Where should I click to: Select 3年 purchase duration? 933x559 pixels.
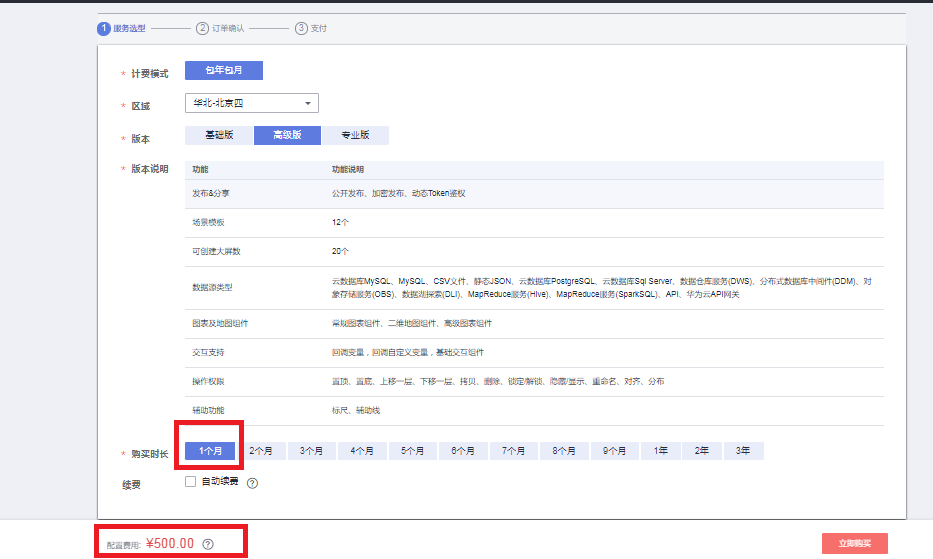(x=743, y=451)
